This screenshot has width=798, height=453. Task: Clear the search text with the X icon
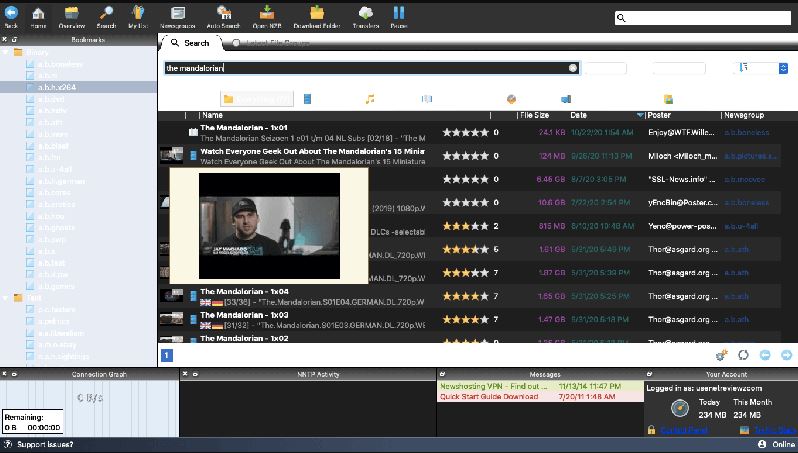(573, 68)
